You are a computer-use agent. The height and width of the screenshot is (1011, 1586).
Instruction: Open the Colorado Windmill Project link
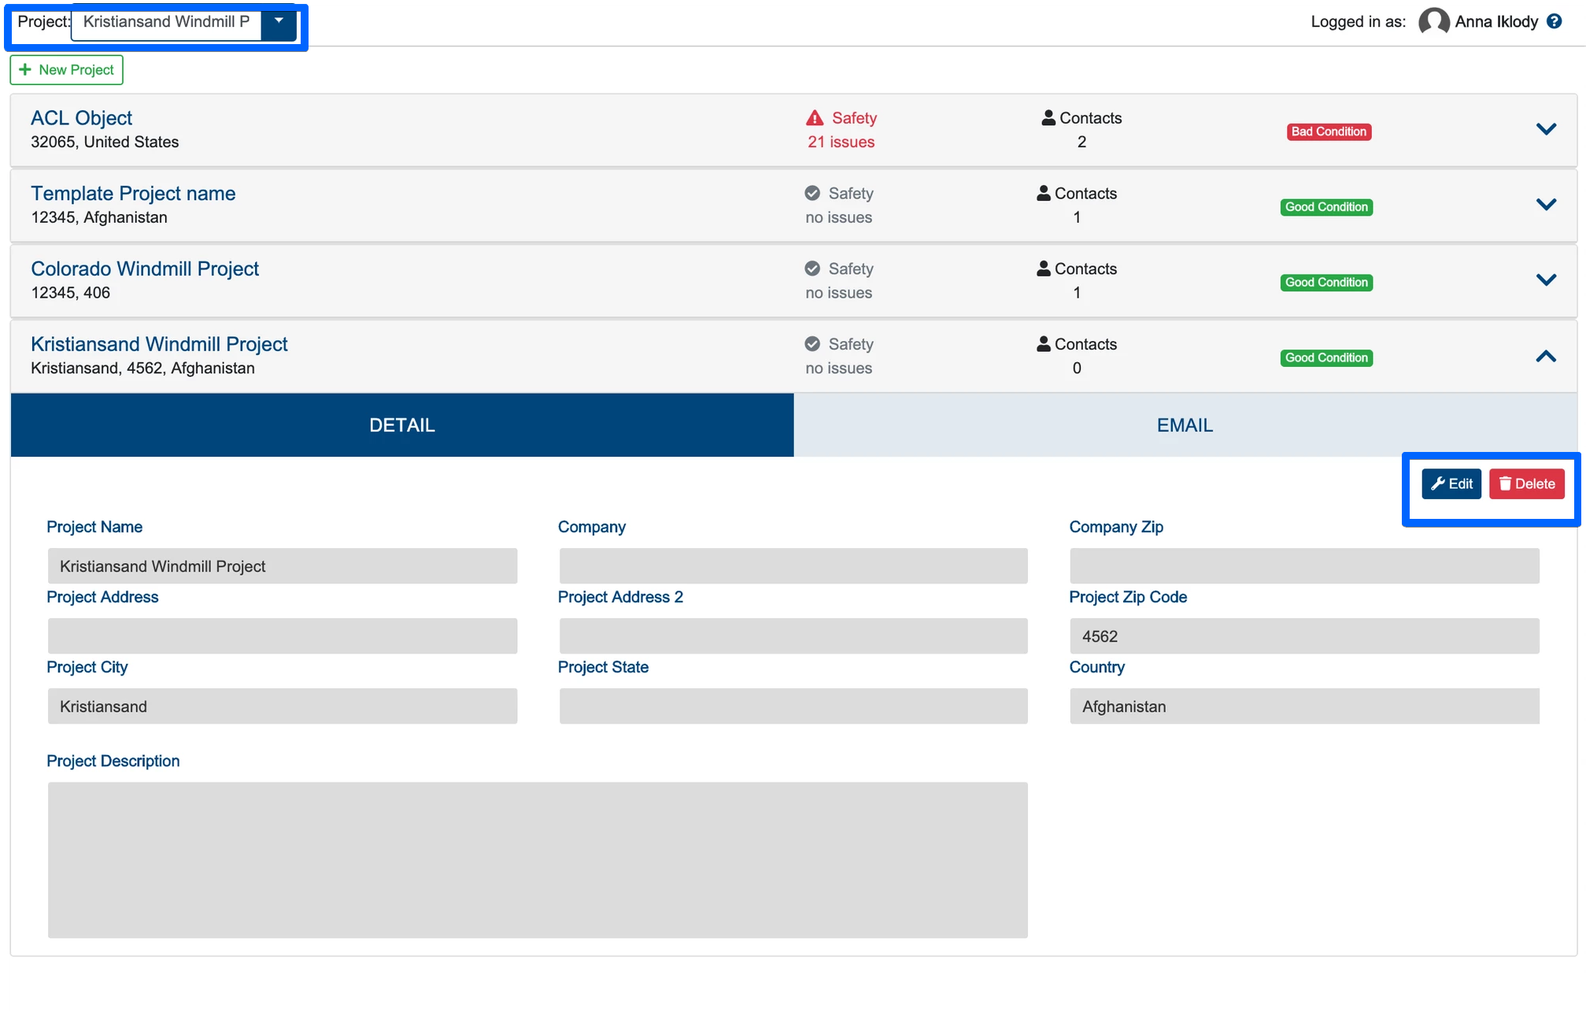pyautogui.click(x=145, y=268)
